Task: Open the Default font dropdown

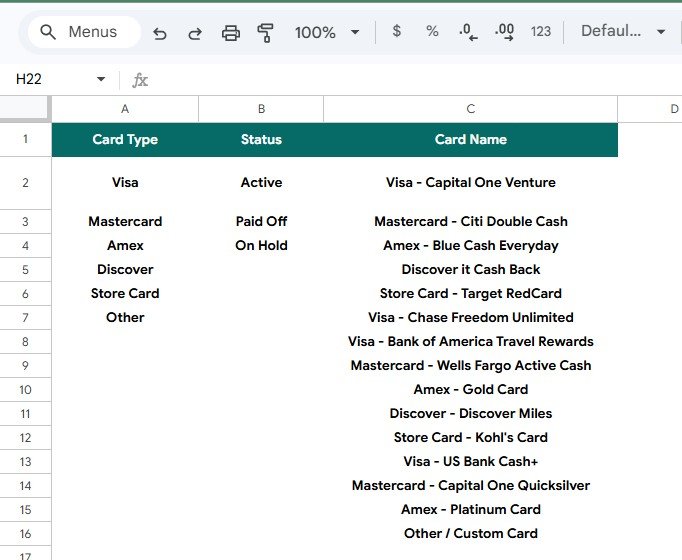Action: pyautogui.click(x=623, y=31)
